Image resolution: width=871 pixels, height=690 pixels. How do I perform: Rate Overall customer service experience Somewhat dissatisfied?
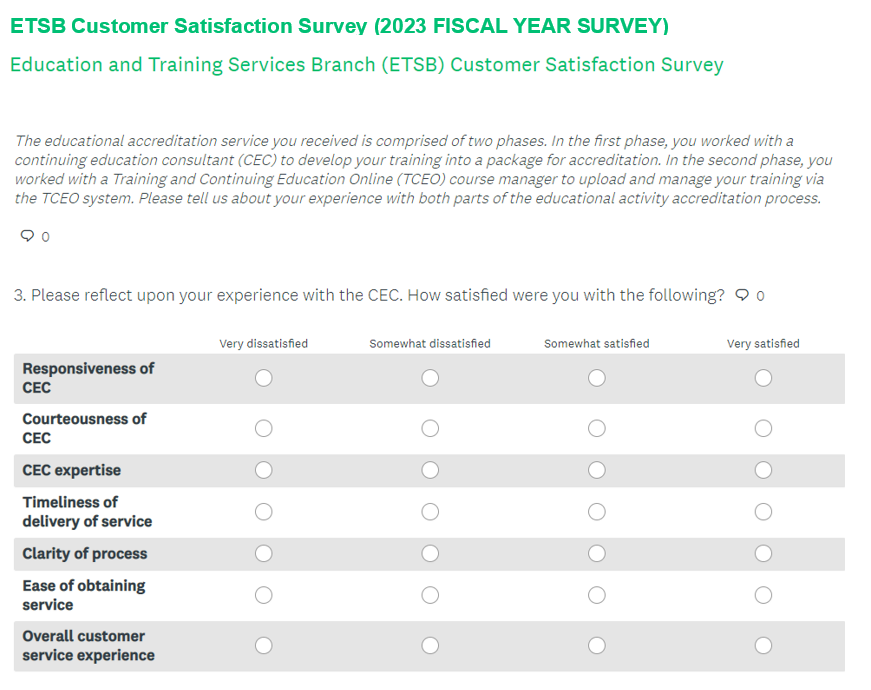pos(430,646)
